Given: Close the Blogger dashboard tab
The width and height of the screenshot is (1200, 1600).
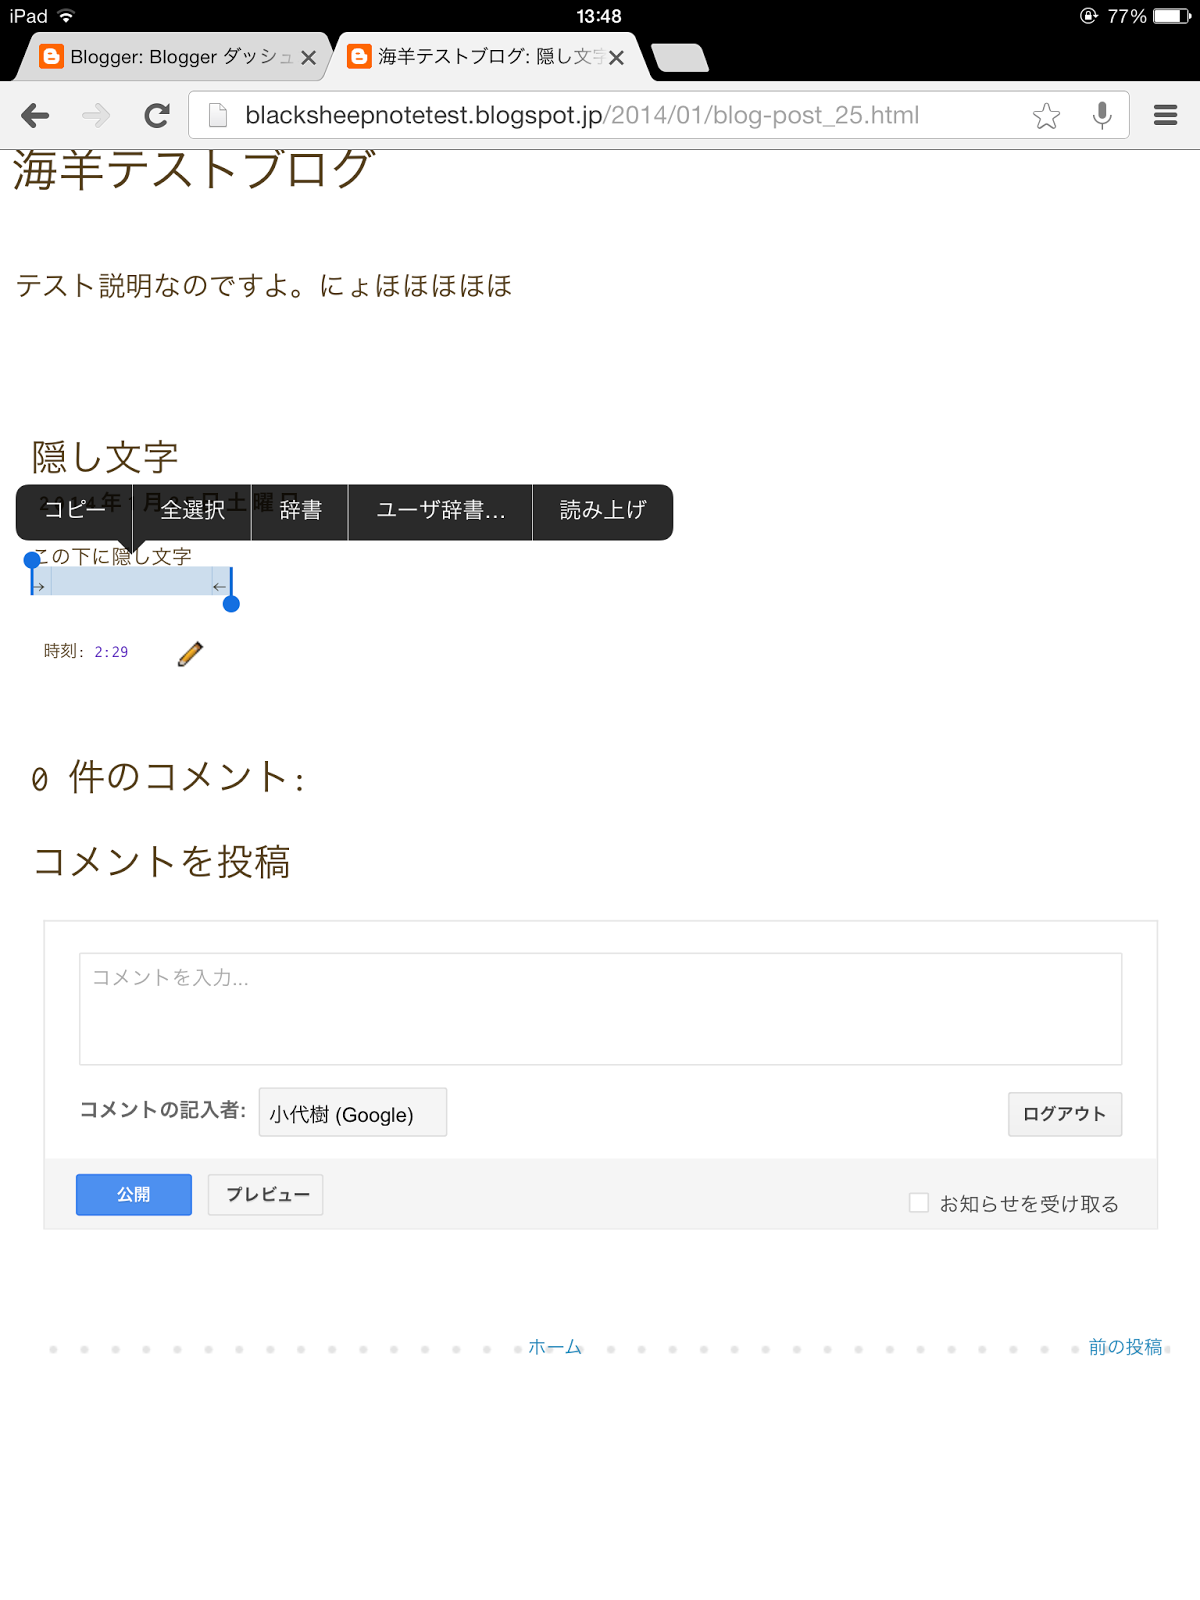Looking at the screenshot, I should point(309,58).
